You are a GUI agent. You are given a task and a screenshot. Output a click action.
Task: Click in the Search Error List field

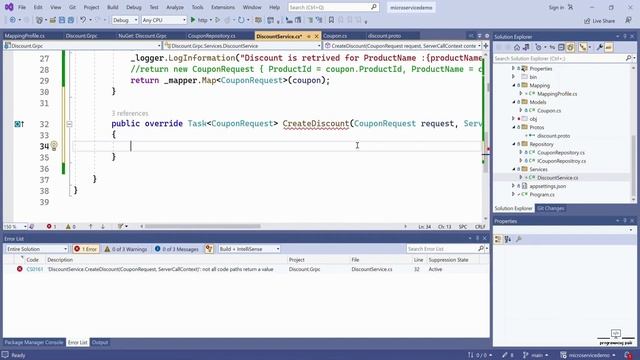[441, 249]
